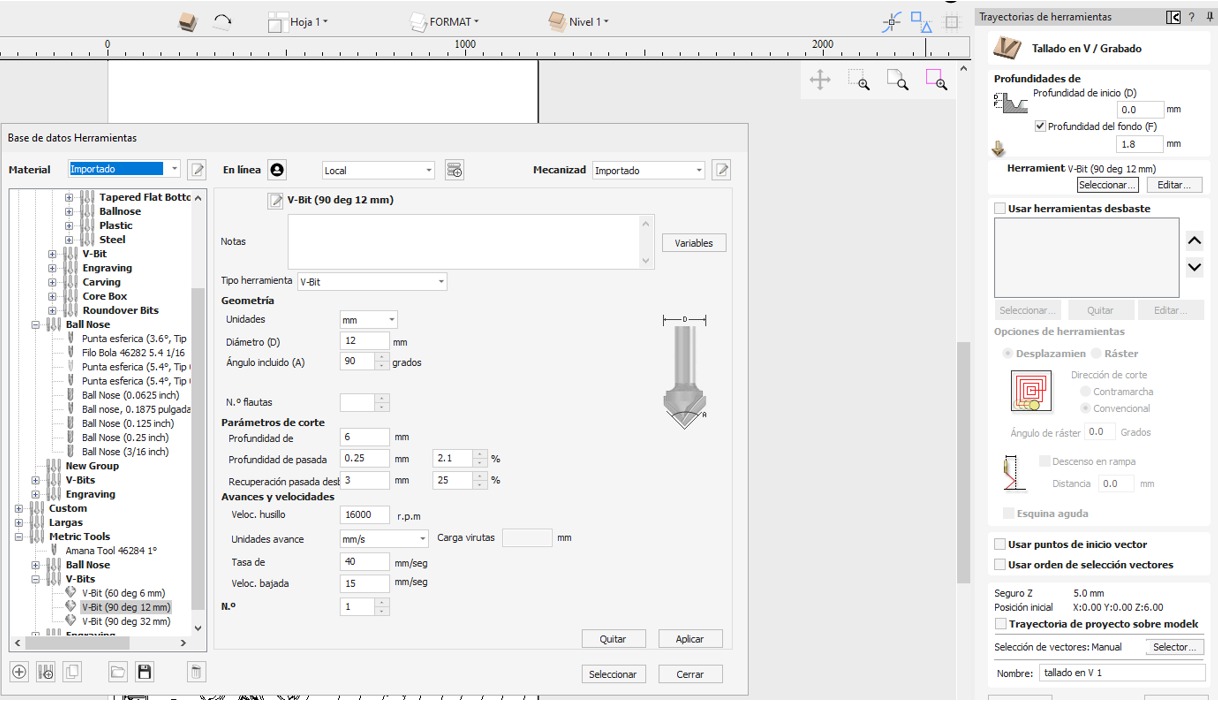Check Usar puntos de inicio vector
The width and height of the screenshot is (1218, 706).
tap(998, 543)
